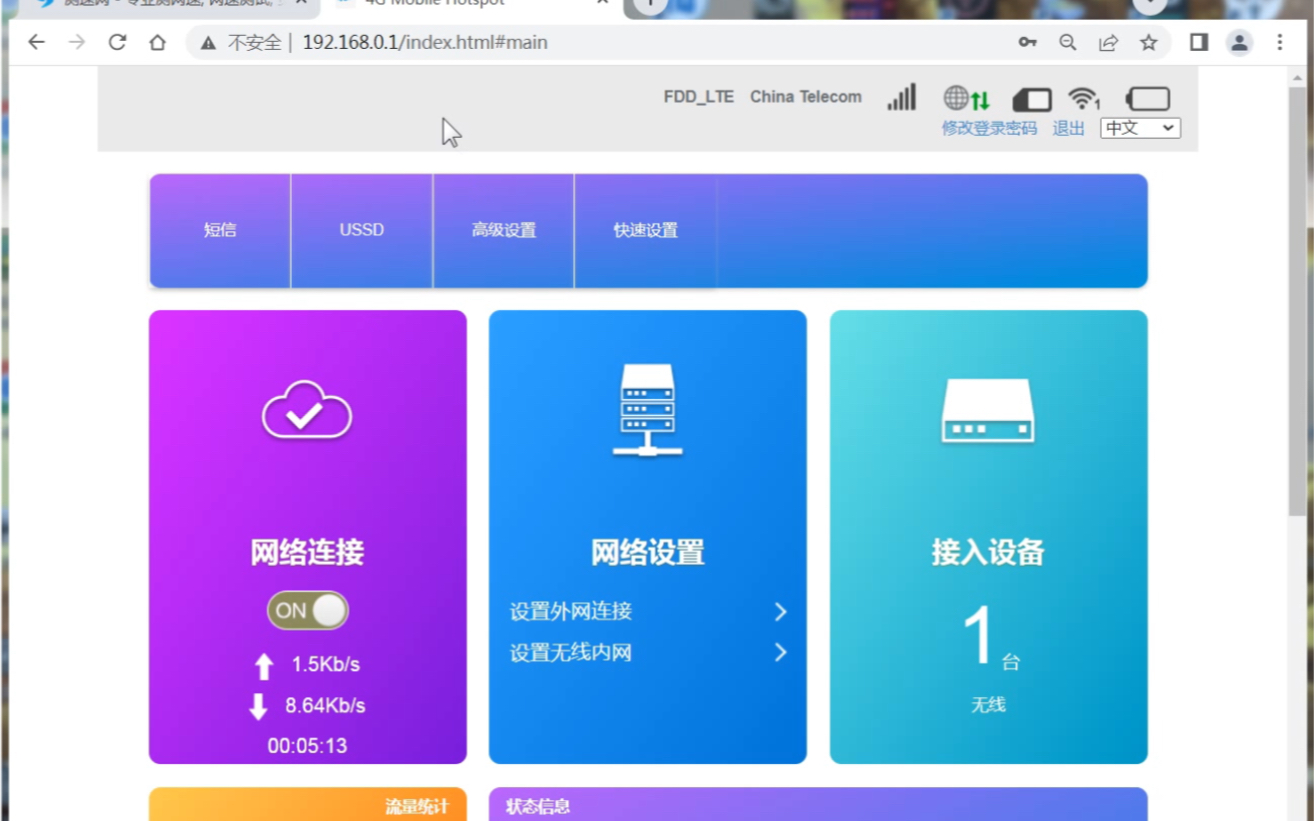This screenshot has height=821, width=1314.
Task: Click the globe data connection icon
Action: 966,98
